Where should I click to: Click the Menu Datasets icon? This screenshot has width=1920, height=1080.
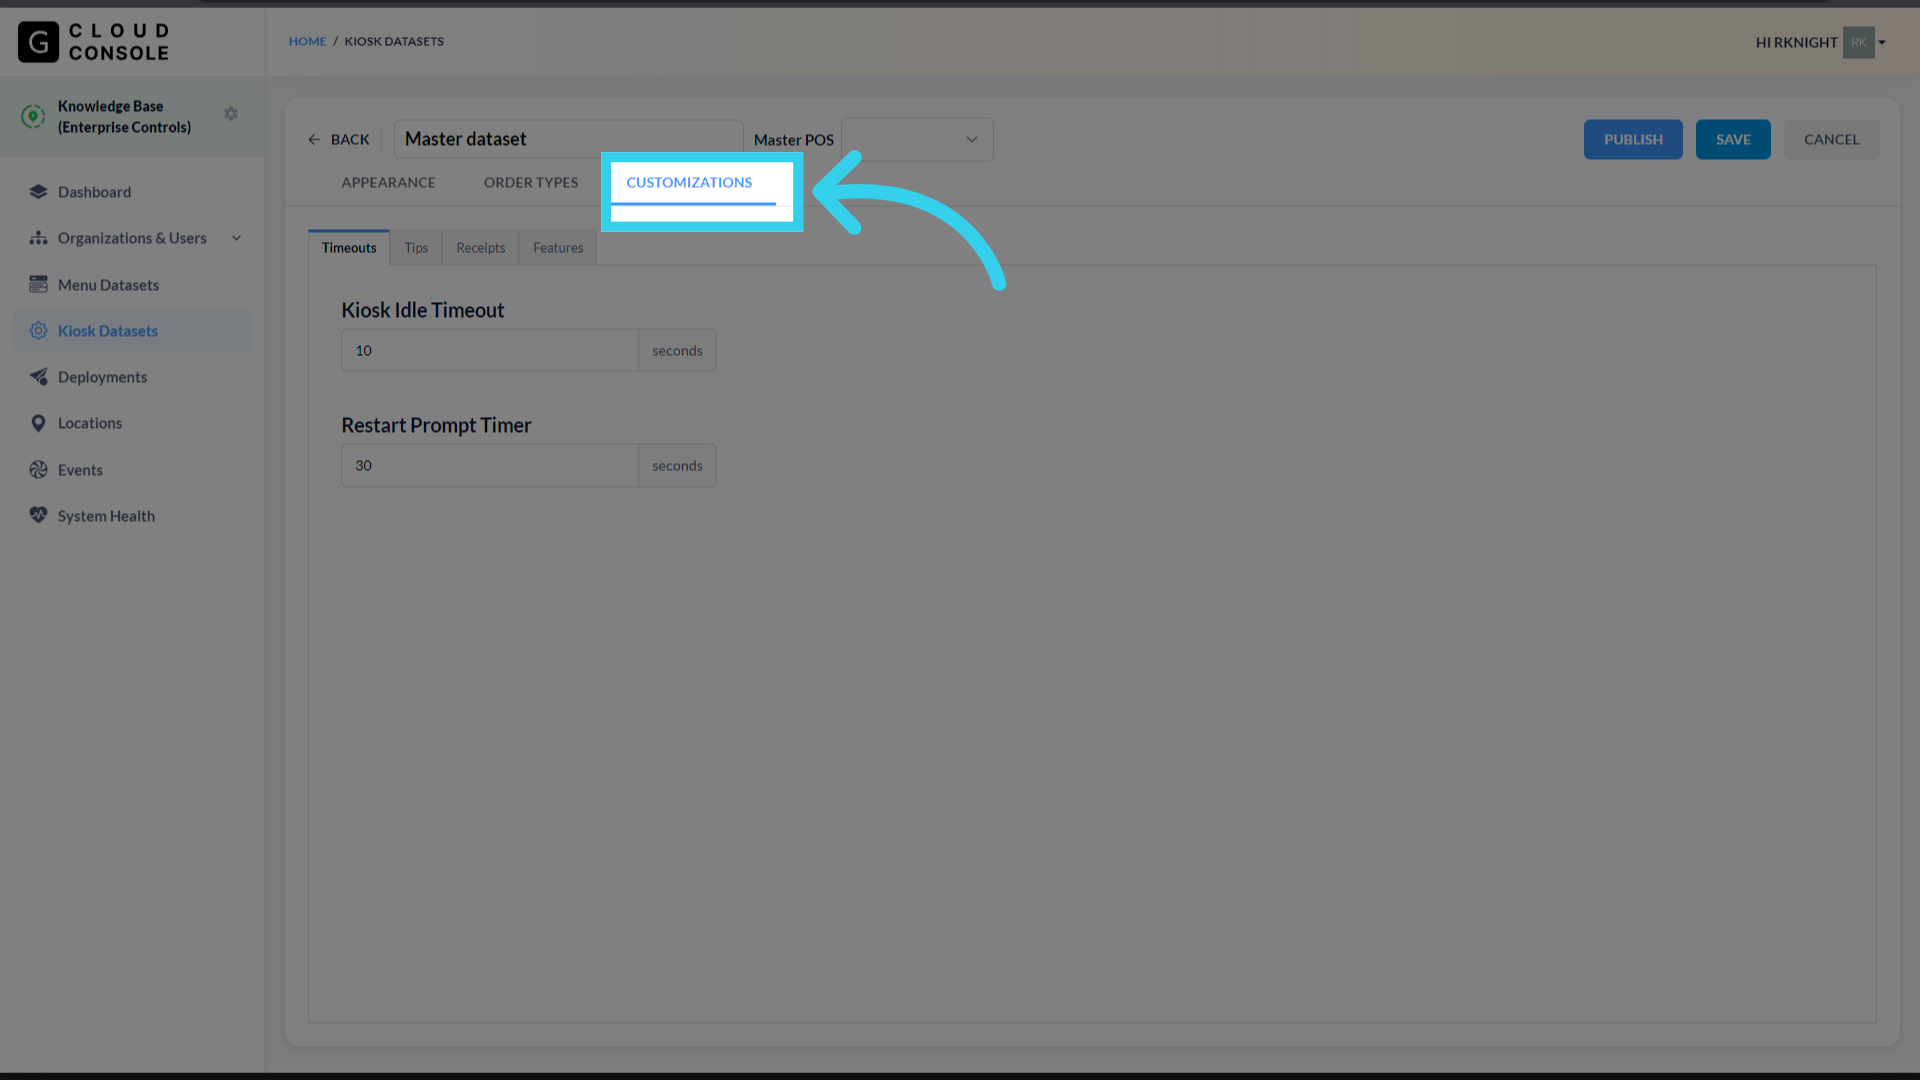[38, 284]
